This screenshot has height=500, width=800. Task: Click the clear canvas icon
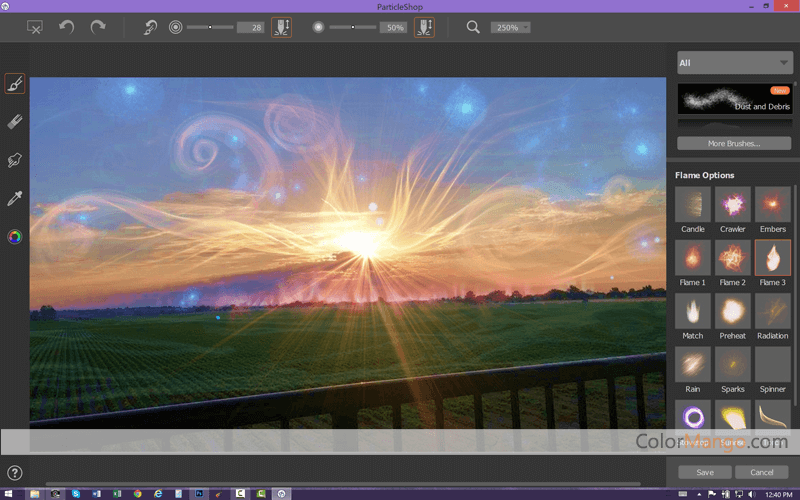tap(34, 28)
